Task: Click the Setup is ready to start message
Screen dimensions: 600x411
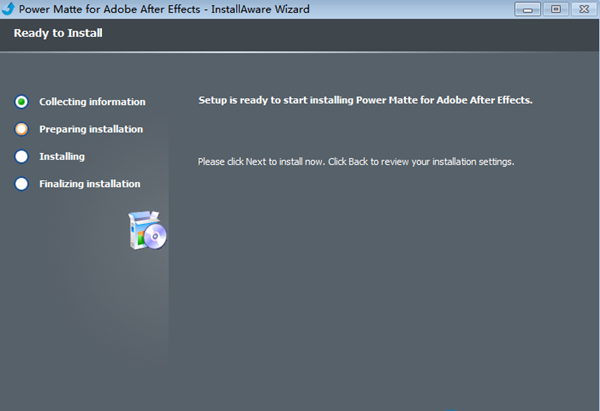Action: click(x=365, y=100)
